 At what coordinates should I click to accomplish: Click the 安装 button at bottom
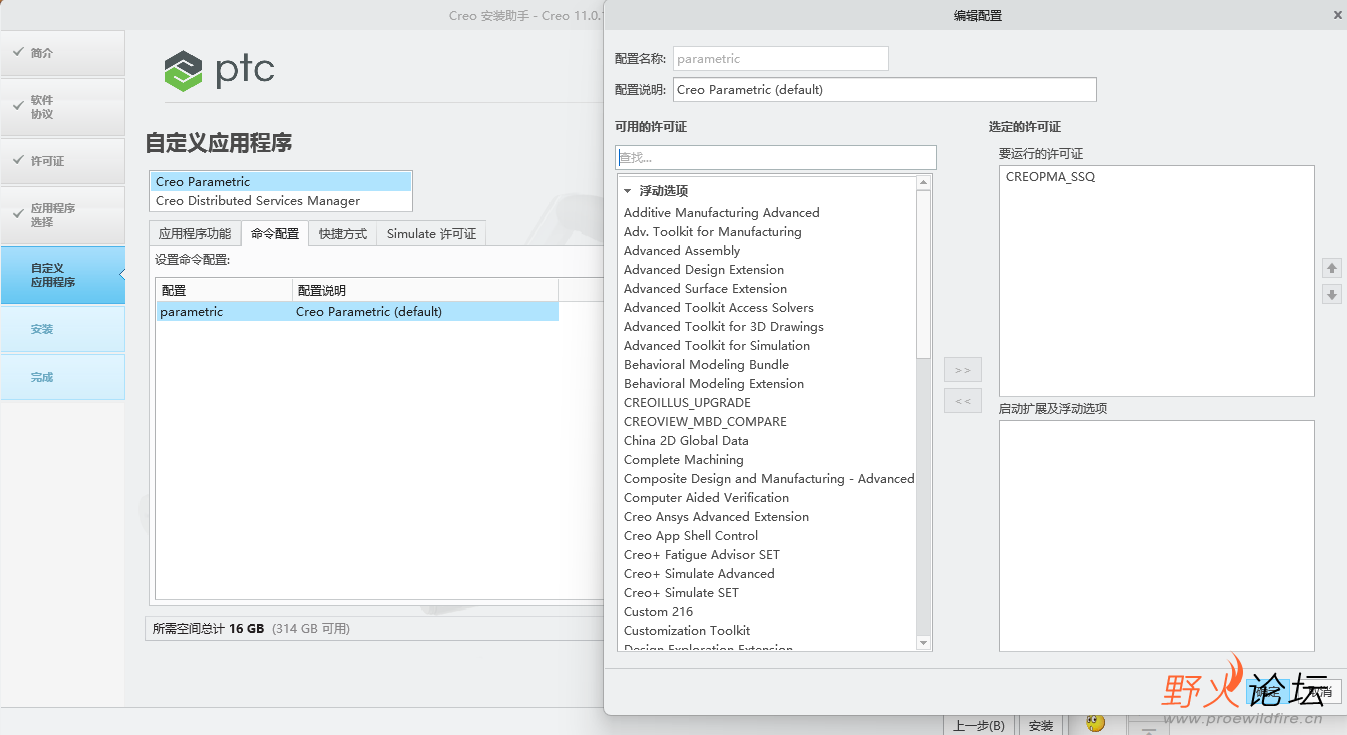click(1041, 725)
